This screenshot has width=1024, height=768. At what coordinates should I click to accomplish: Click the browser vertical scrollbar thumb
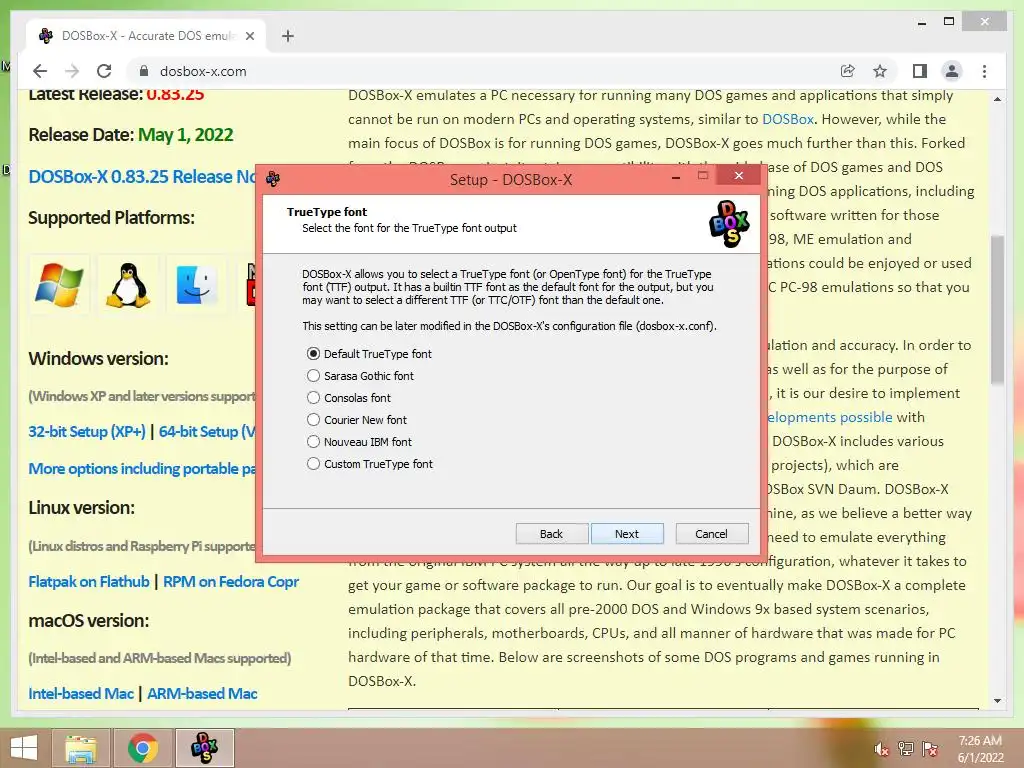coord(997,310)
